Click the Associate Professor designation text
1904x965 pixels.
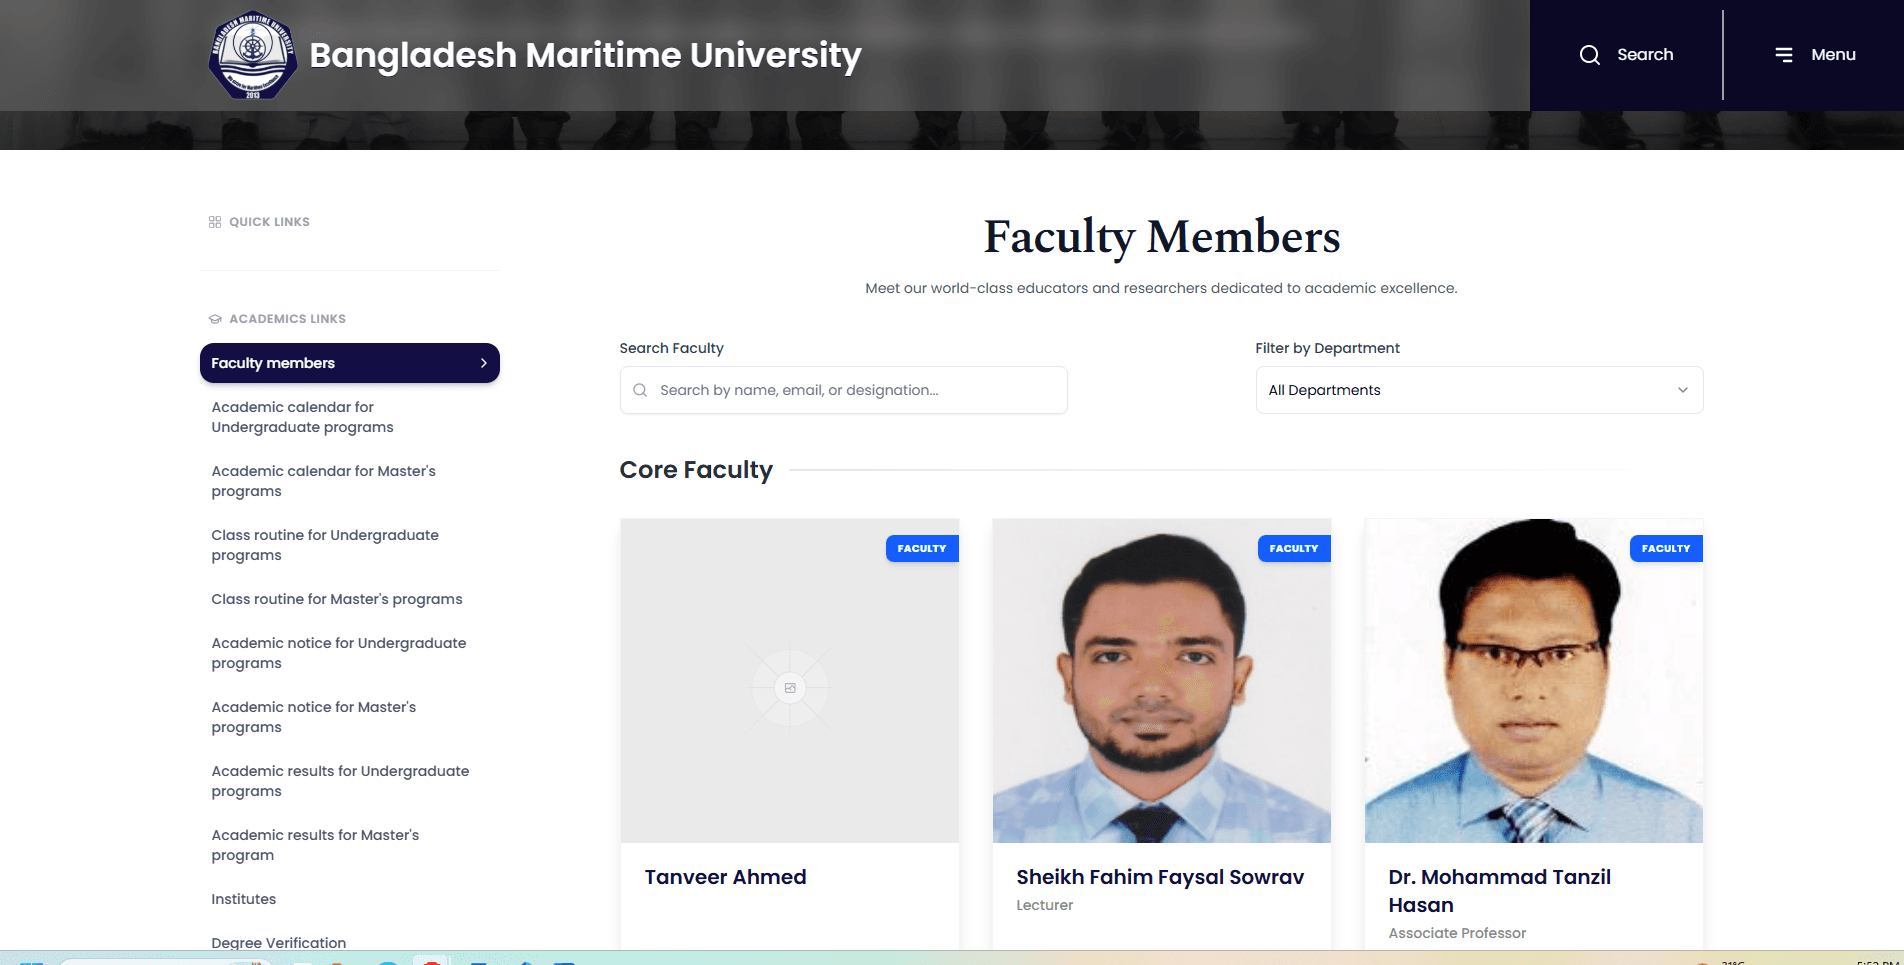point(1457,933)
